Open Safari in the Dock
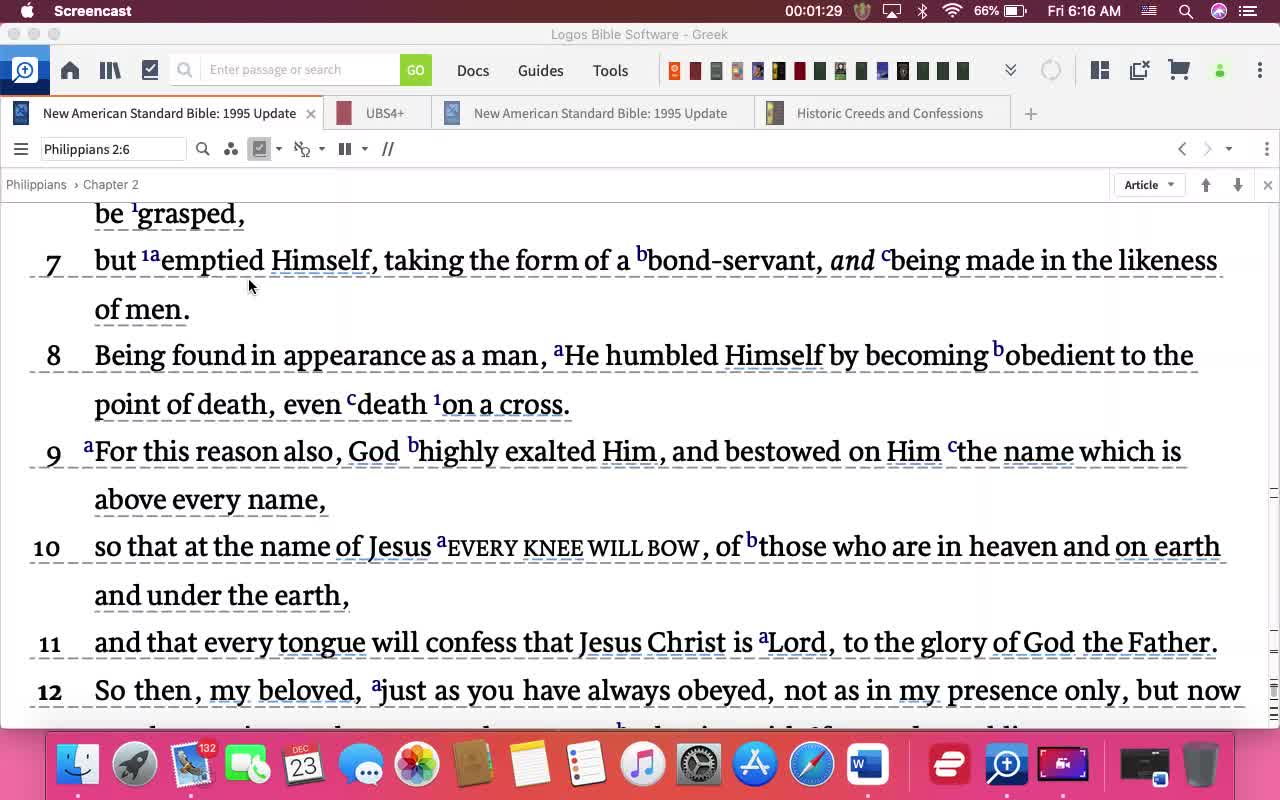The image size is (1280, 800). coord(811,765)
